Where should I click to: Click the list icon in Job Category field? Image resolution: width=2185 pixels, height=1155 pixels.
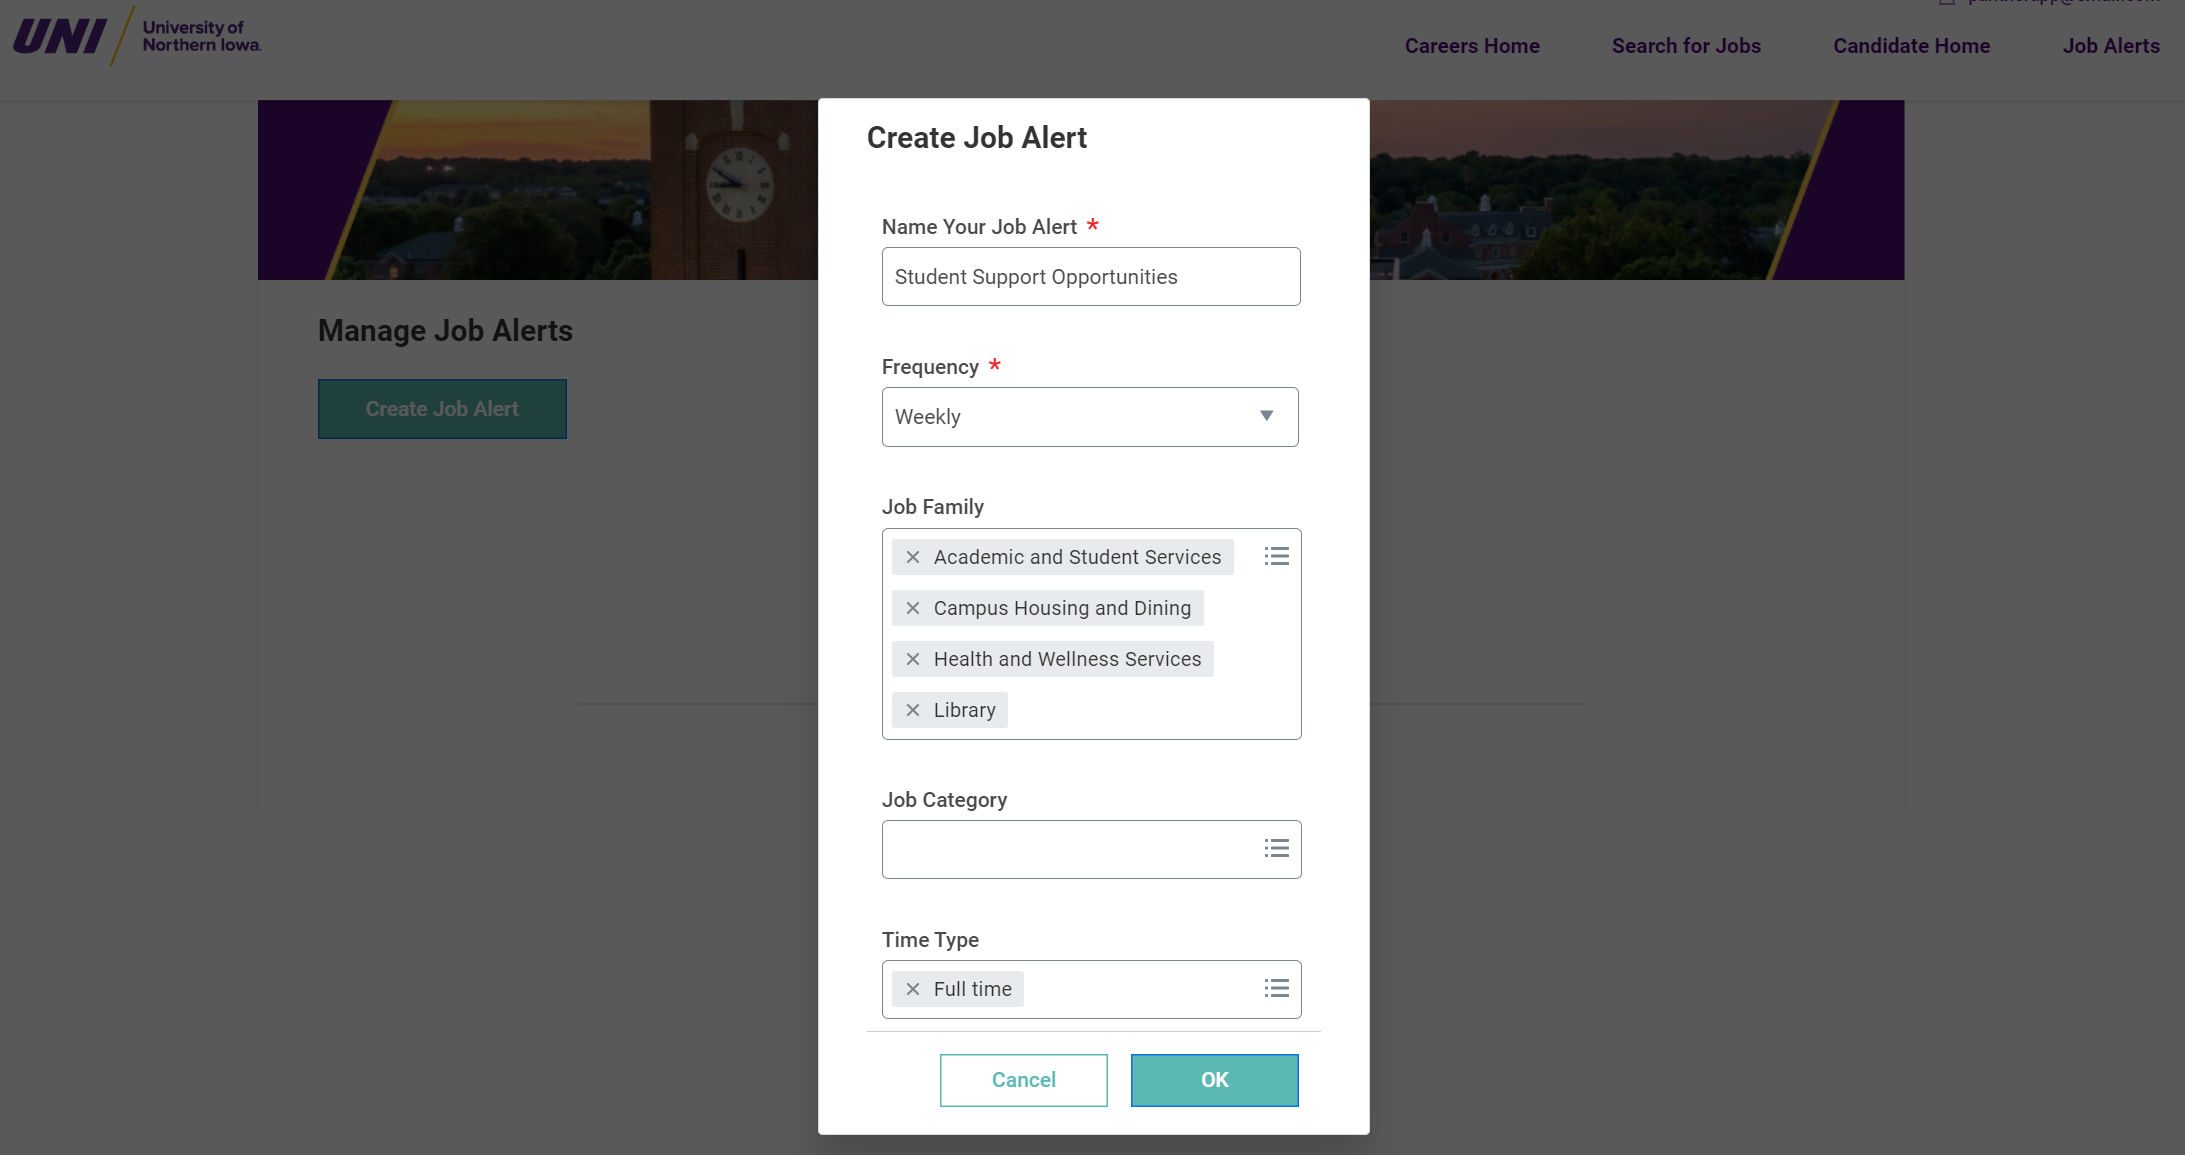pyautogui.click(x=1276, y=849)
